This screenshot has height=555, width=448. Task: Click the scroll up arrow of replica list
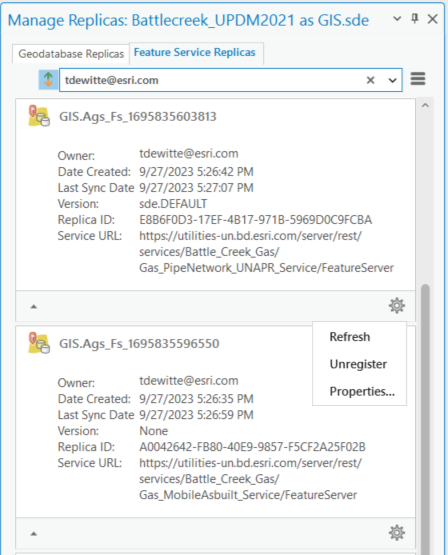click(425, 105)
